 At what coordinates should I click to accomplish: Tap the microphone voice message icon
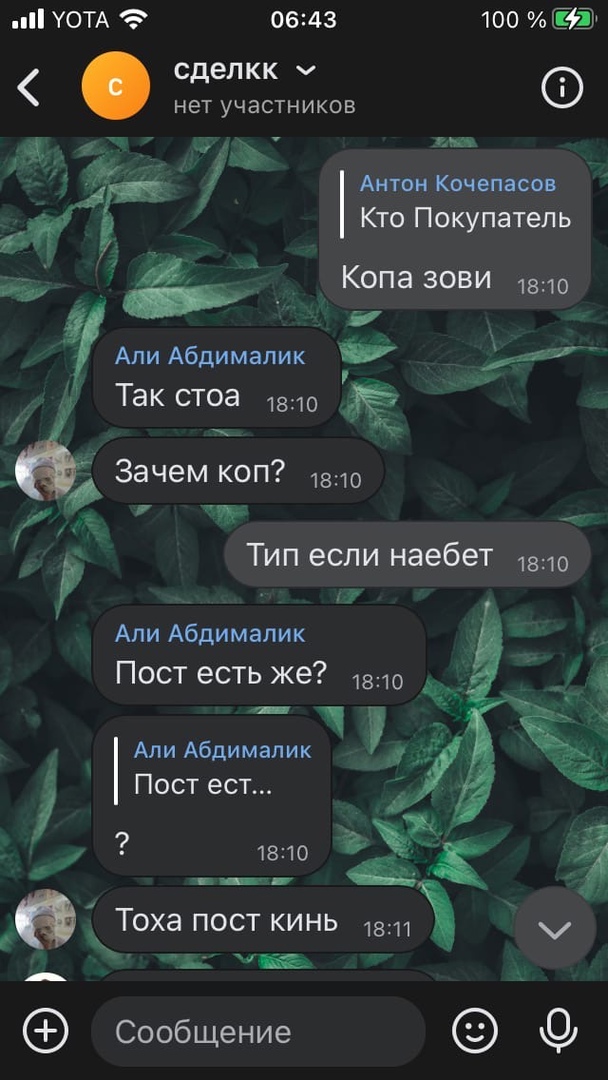tap(557, 1031)
